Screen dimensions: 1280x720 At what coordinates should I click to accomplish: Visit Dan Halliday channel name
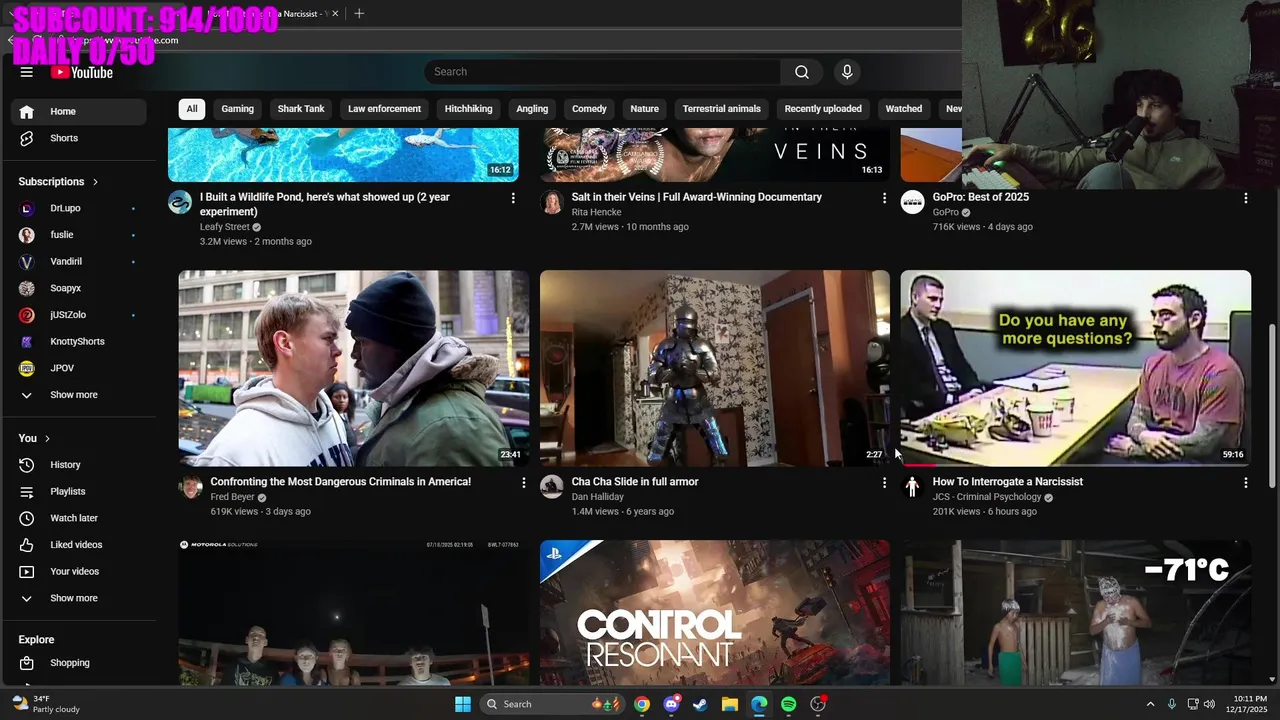[x=598, y=497]
